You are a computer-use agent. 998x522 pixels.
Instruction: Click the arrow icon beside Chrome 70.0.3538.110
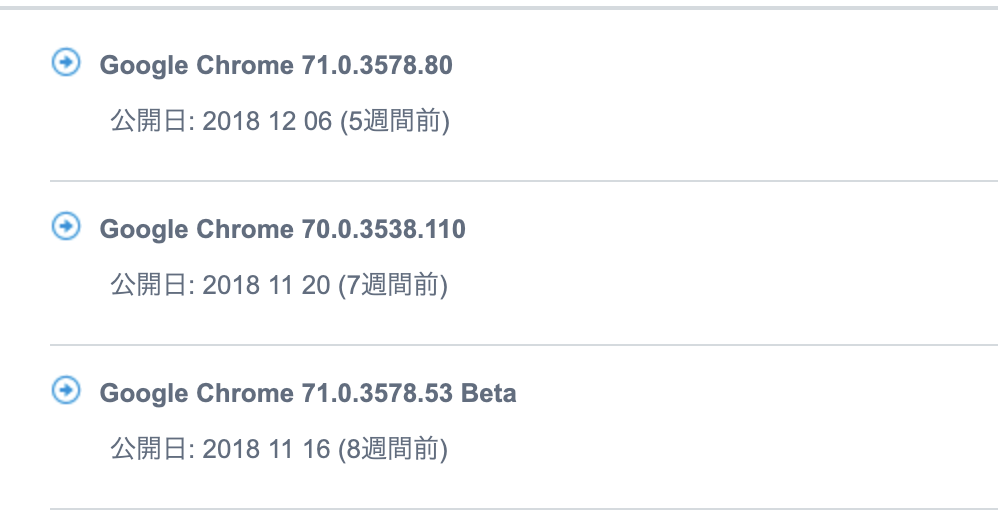[x=66, y=226]
